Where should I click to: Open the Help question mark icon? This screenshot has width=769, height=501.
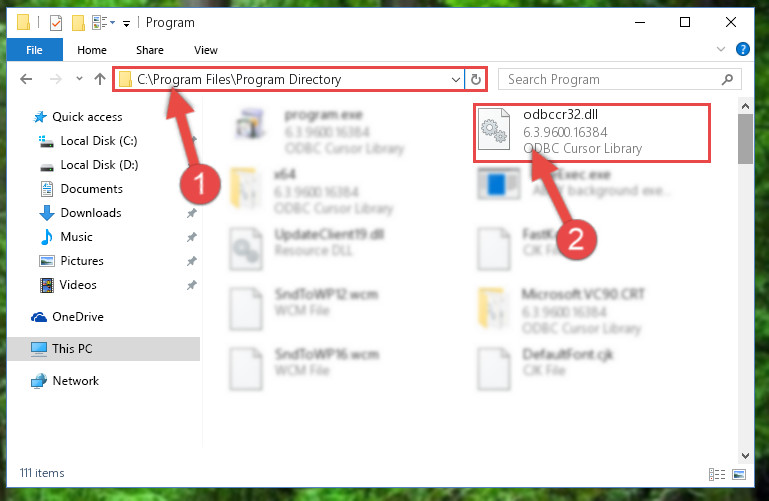(x=743, y=49)
